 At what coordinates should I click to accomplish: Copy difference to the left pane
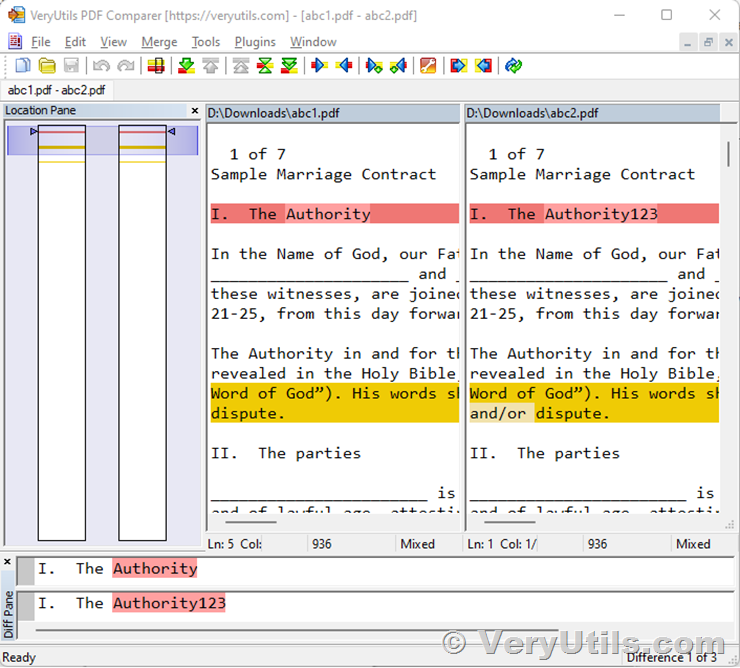(344, 65)
